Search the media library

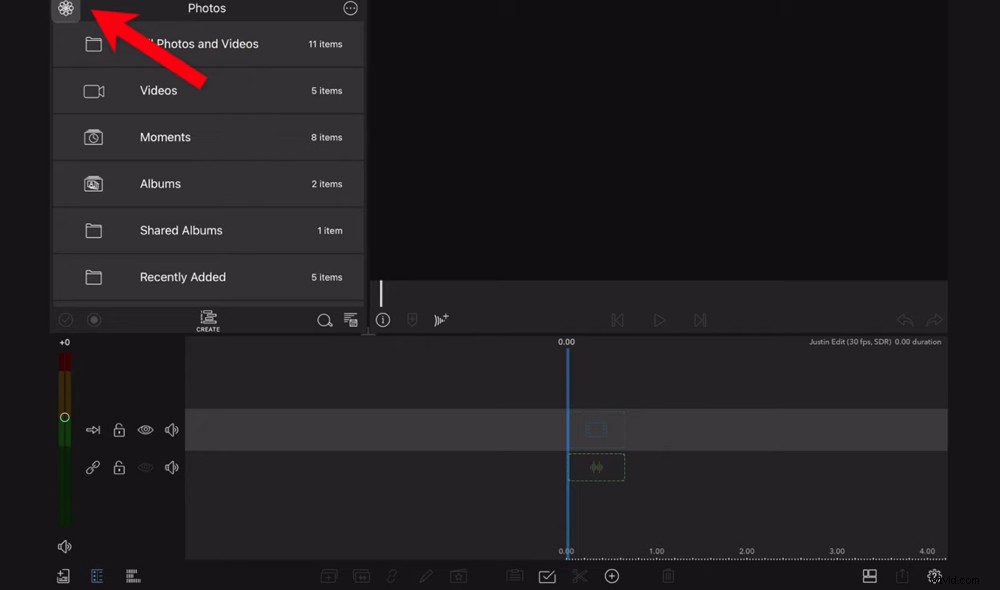tap(325, 320)
